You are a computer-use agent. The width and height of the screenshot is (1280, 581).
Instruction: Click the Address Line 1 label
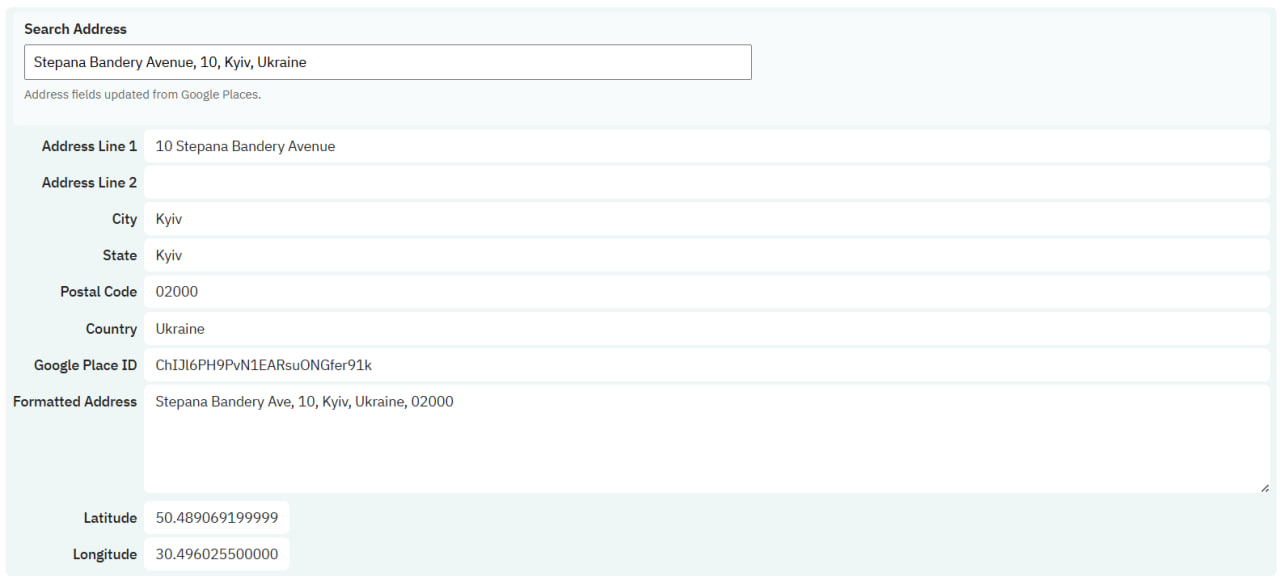click(89, 146)
